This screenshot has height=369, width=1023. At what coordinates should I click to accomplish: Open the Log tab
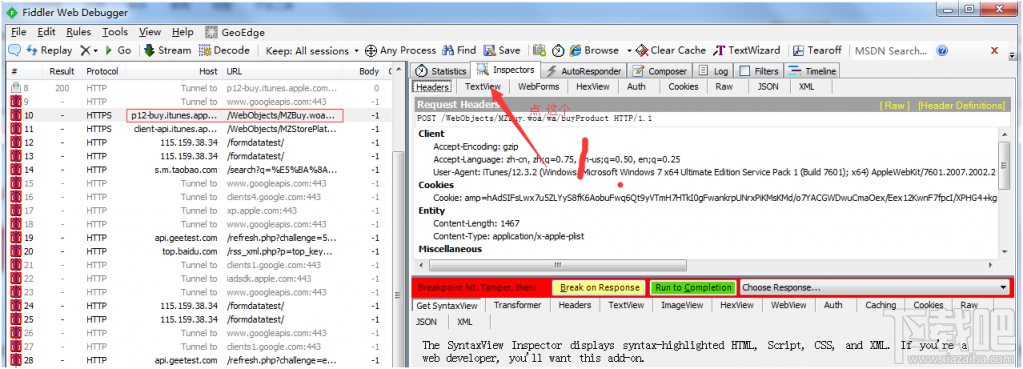coord(714,71)
